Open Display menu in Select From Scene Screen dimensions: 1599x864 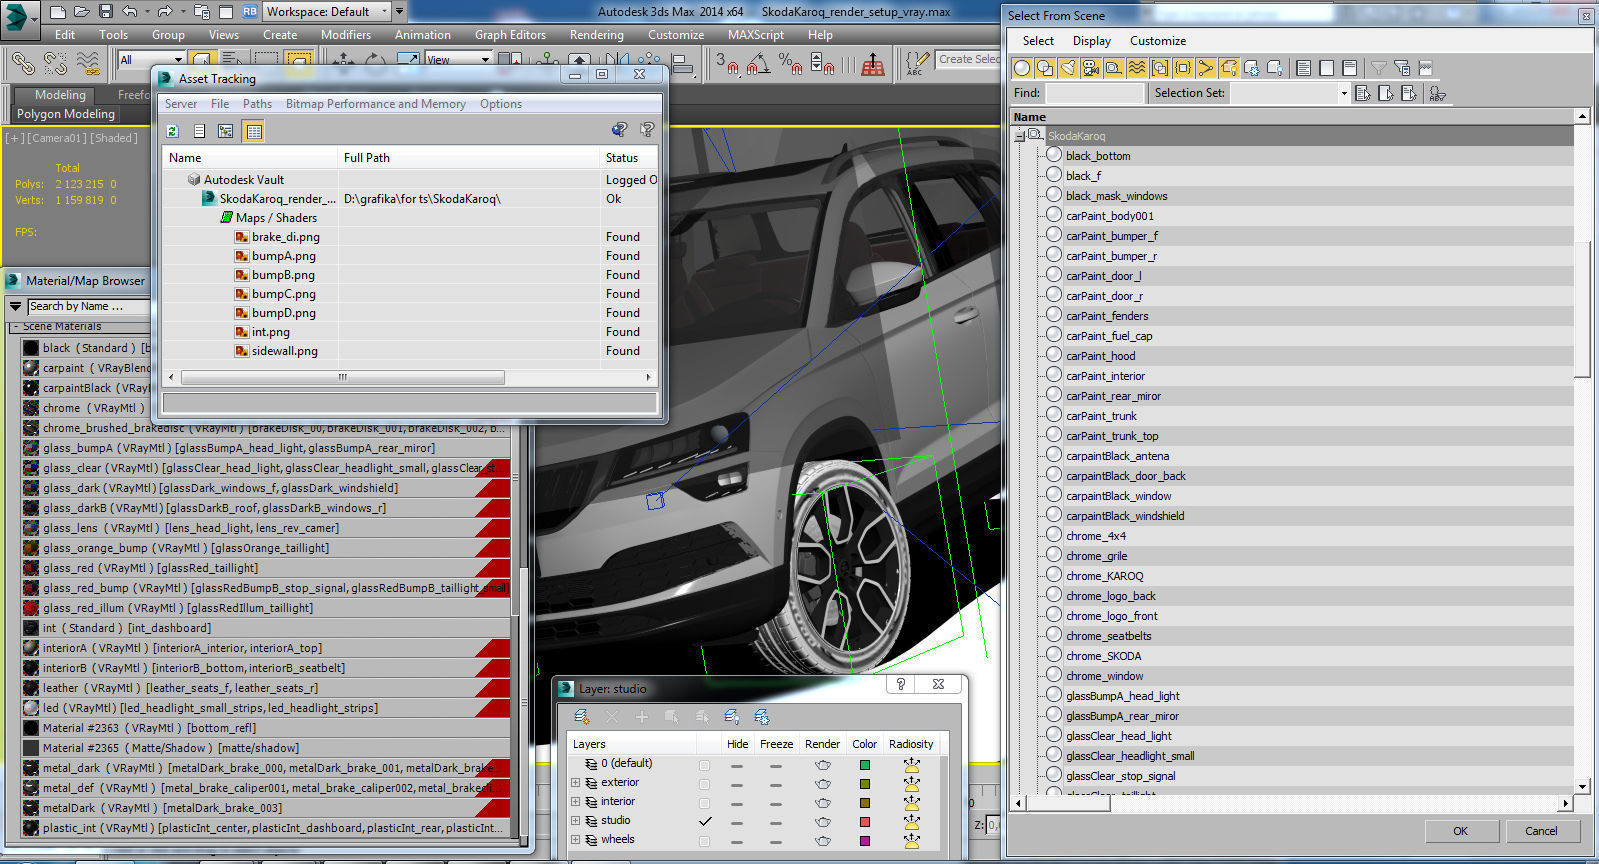tap(1092, 41)
